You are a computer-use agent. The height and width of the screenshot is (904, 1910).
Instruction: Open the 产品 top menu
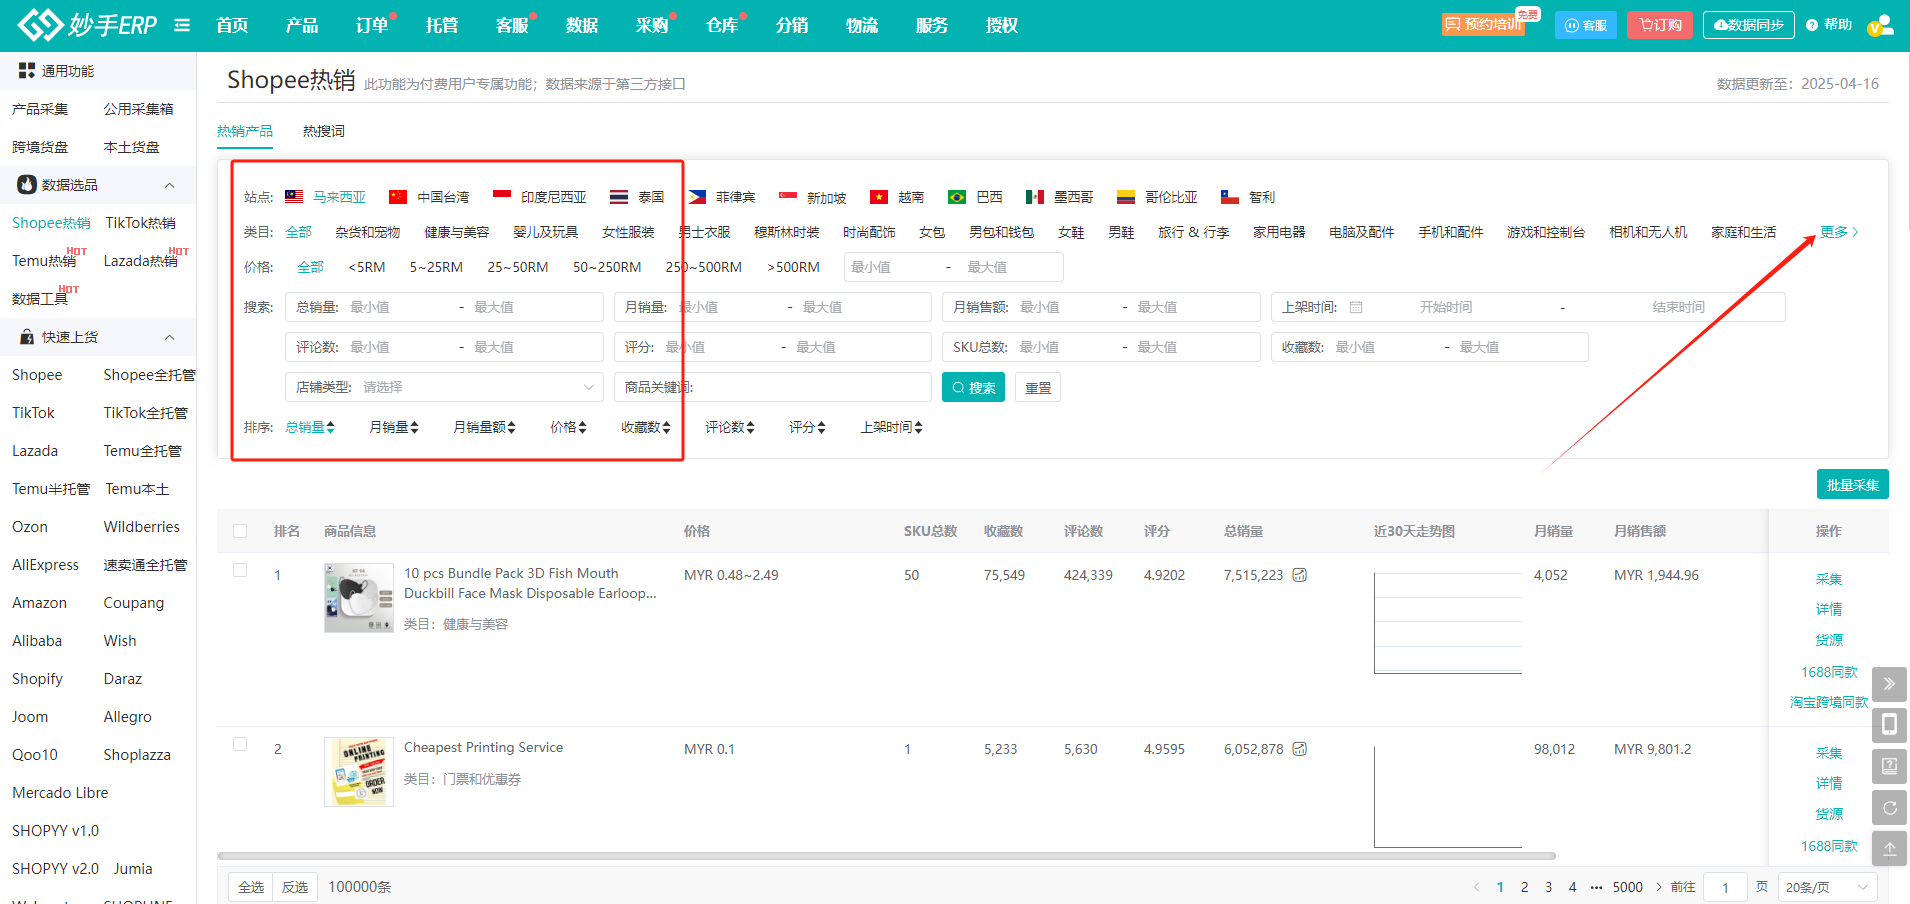tap(302, 25)
